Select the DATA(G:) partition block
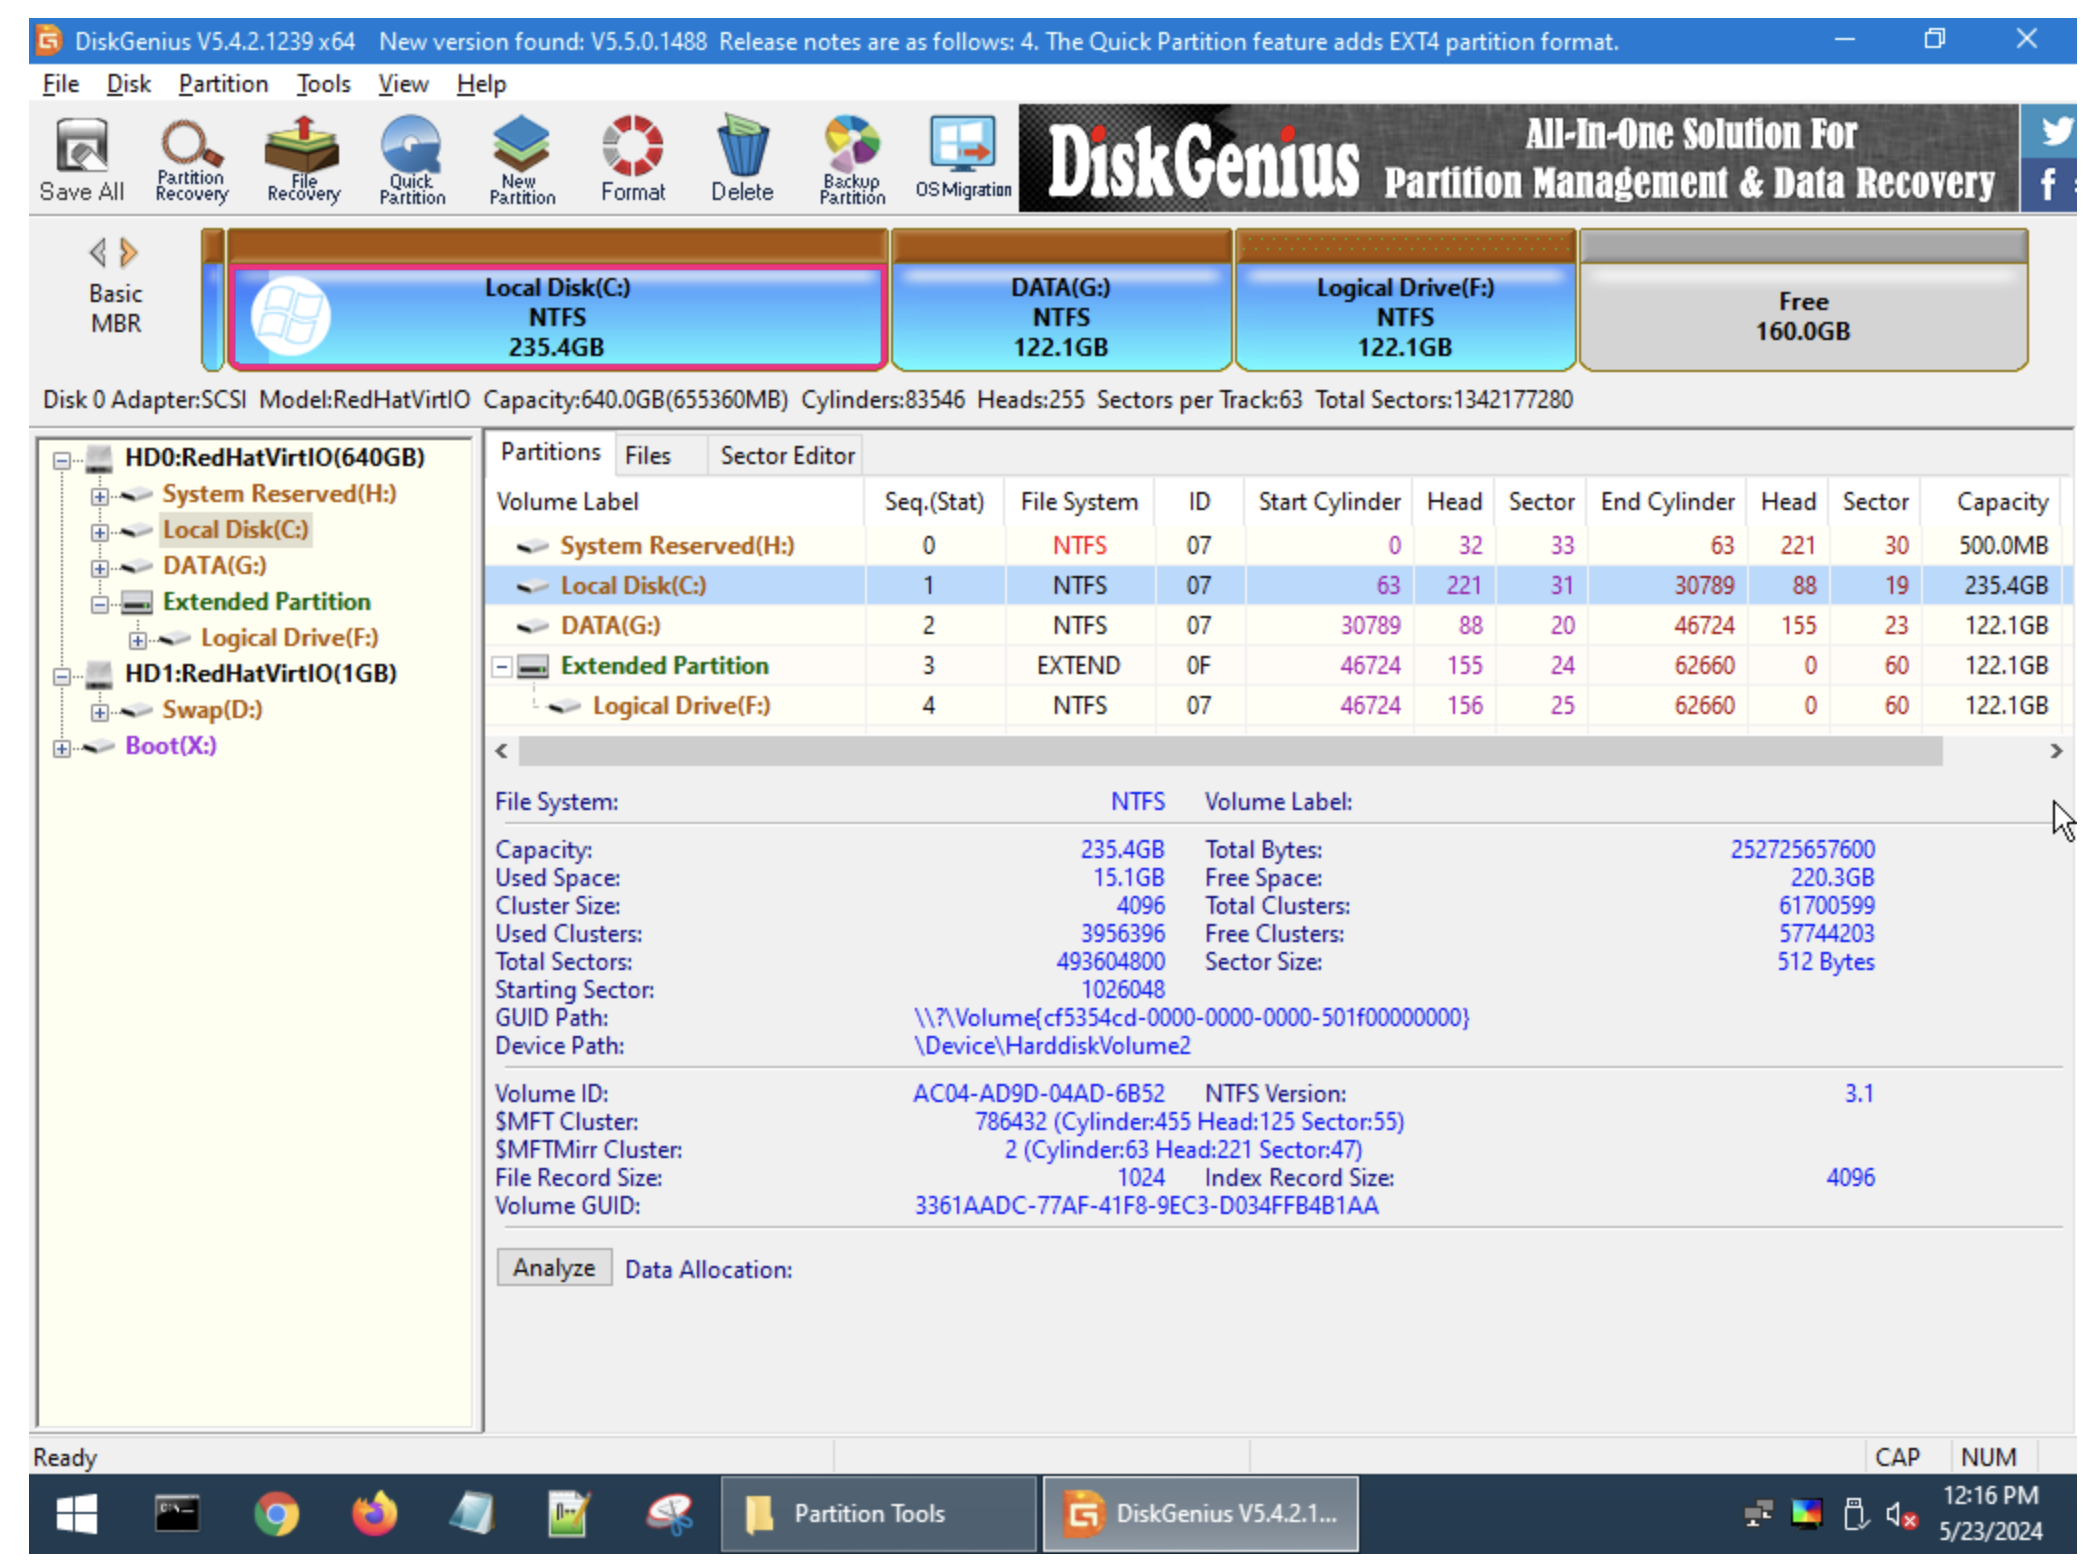Viewport: 2094px width, 1568px height. [x=1060, y=315]
